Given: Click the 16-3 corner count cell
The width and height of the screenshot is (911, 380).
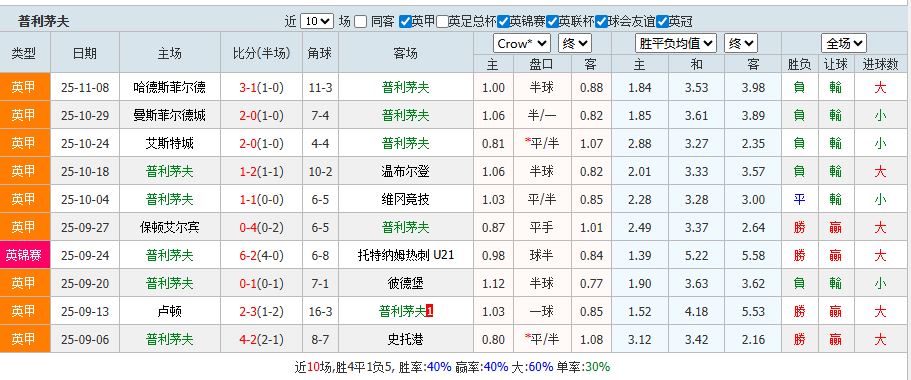Looking at the screenshot, I should point(320,311).
